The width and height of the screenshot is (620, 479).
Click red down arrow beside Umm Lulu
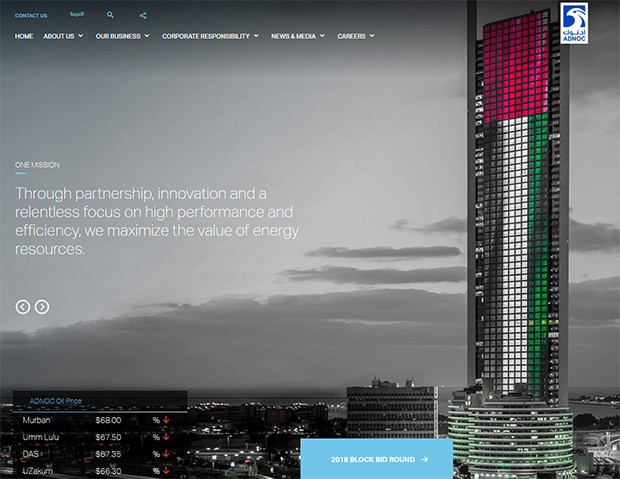pyautogui.click(x=166, y=437)
